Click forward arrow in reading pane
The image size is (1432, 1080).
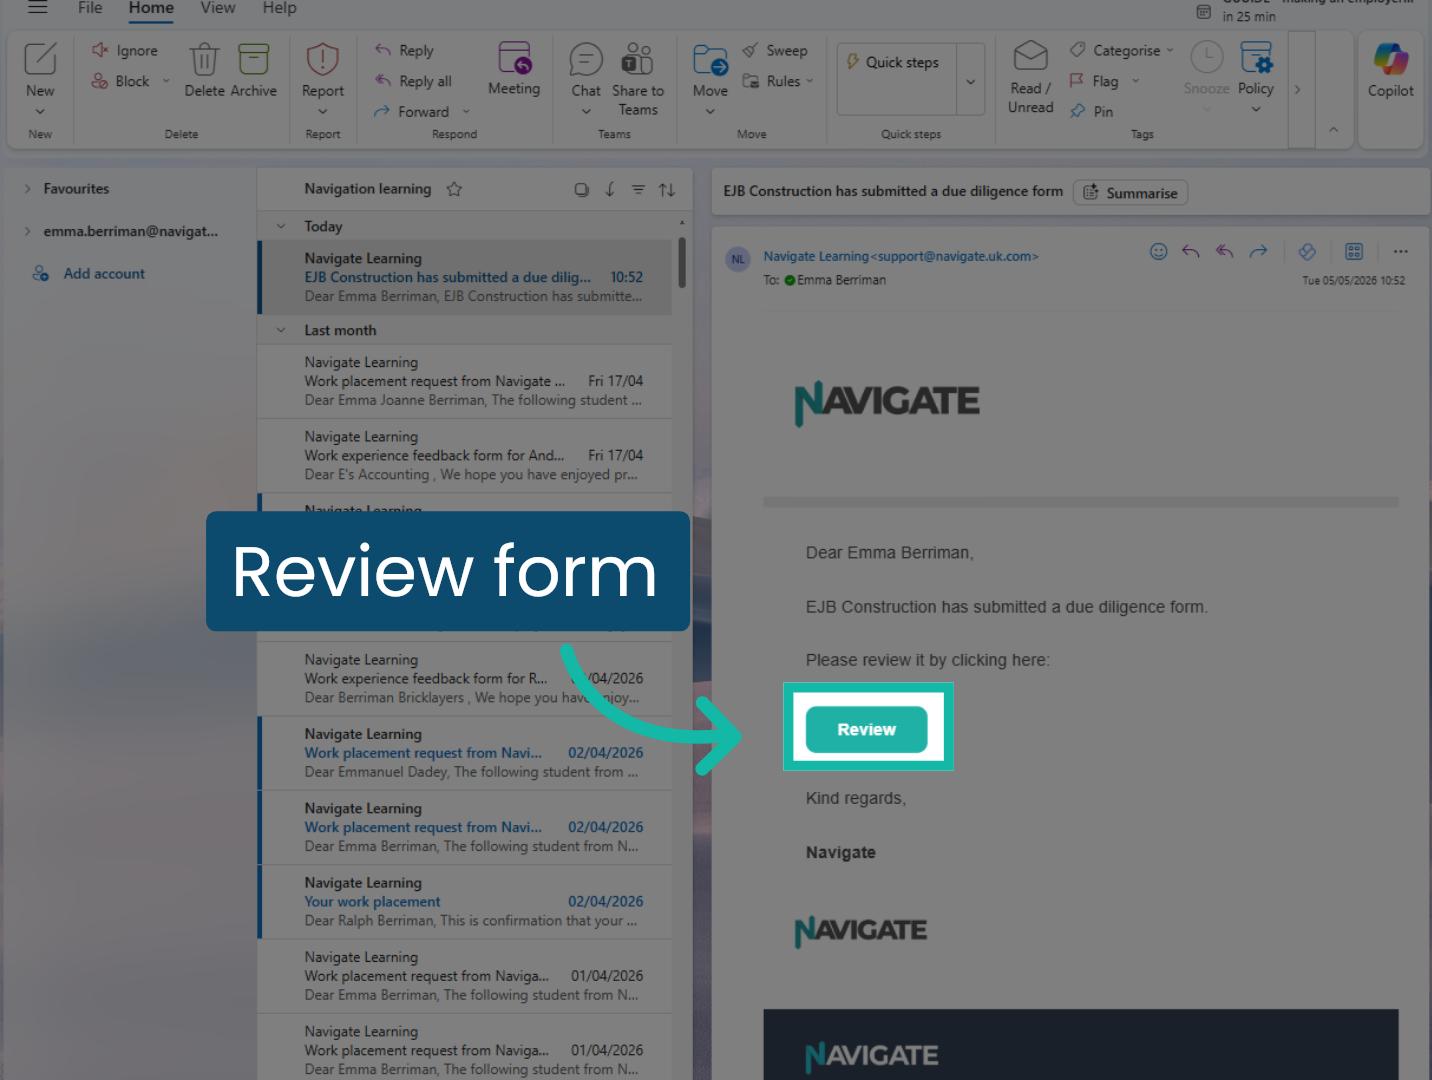coord(1258,251)
